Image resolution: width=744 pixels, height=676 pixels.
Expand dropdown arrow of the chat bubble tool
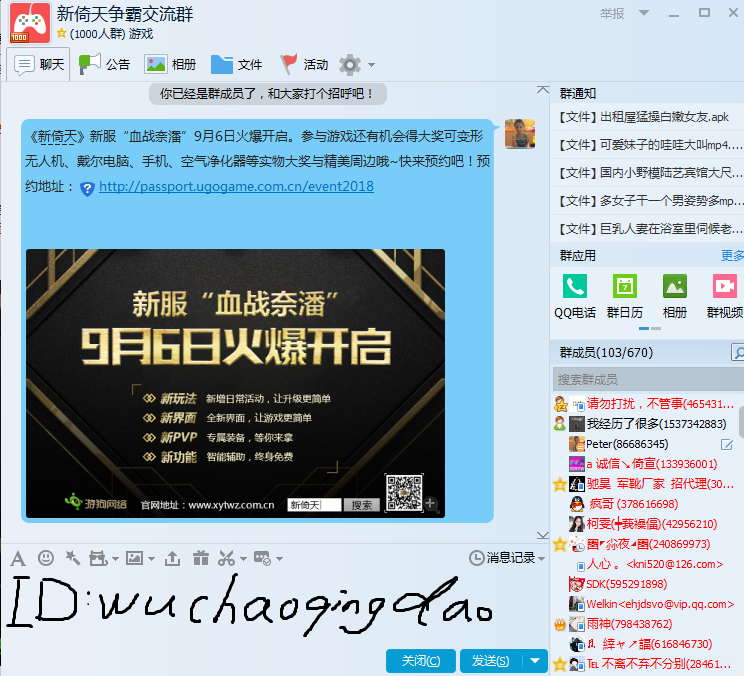279,559
